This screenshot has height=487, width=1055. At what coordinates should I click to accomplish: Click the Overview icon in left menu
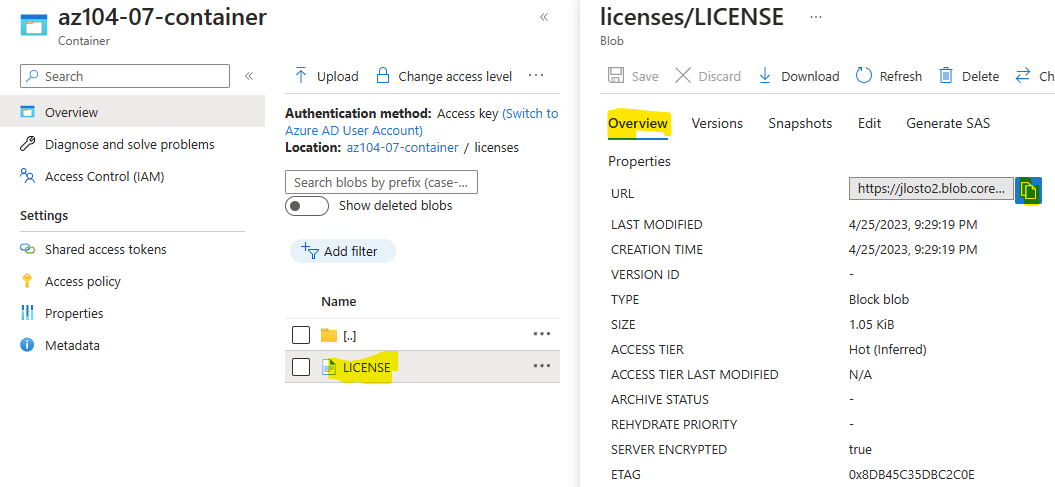(x=27, y=112)
